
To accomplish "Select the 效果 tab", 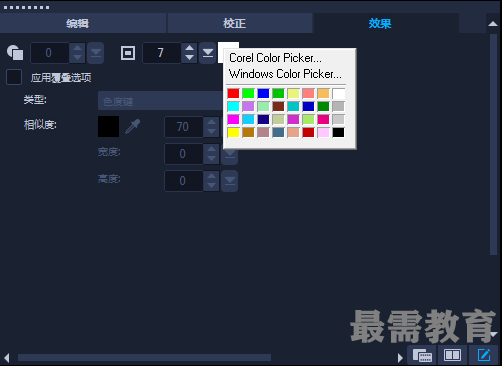I will [386, 23].
